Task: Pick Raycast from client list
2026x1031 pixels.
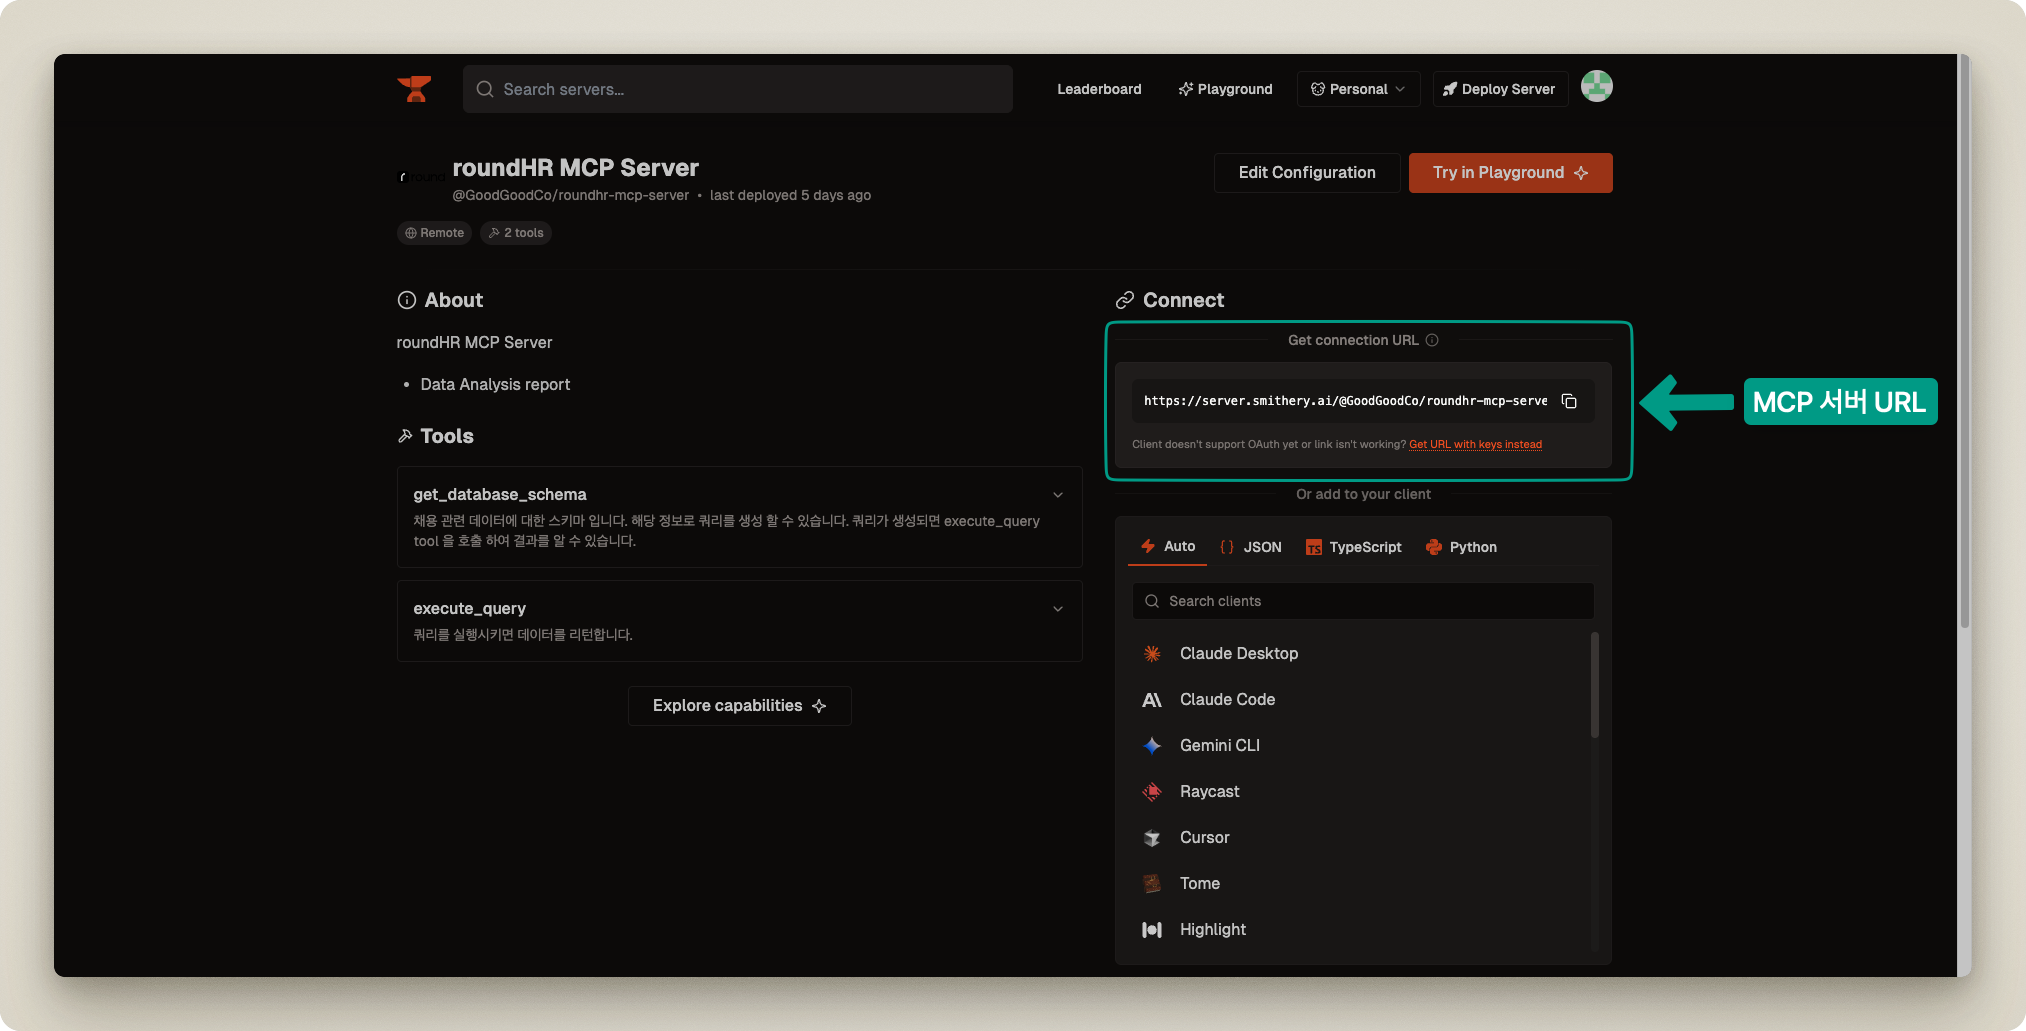Action: [1209, 791]
